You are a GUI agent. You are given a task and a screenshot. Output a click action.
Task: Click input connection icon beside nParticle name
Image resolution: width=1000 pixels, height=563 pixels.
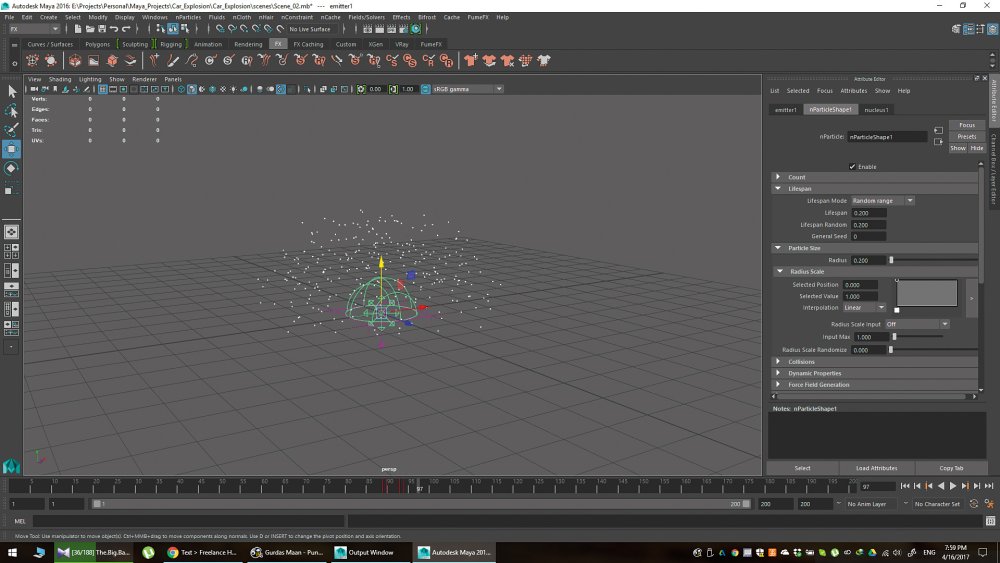pyautogui.click(x=938, y=130)
